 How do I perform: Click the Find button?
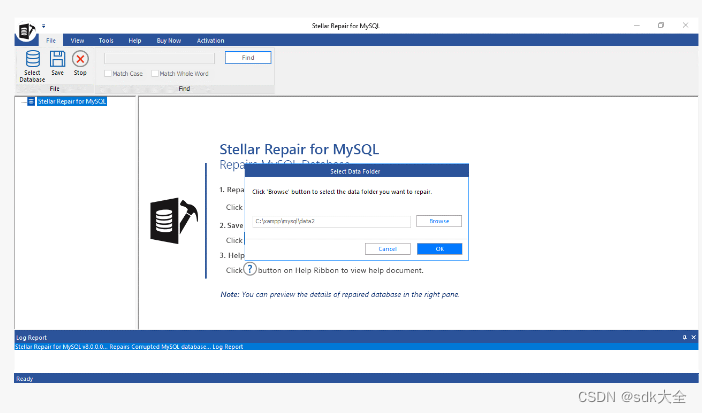pyautogui.click(x=248, y=58)
